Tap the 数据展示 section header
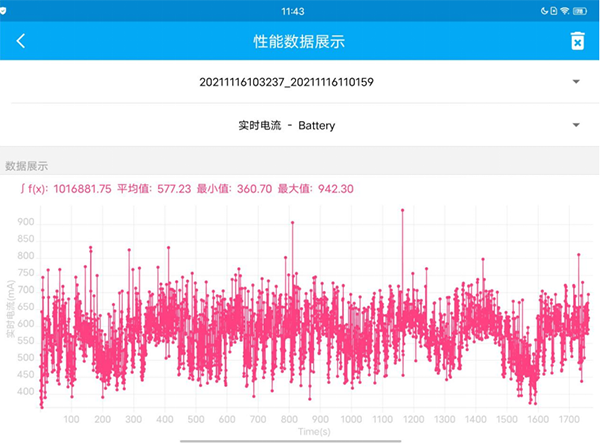This screenshot has height=443, width=600. [27, 165]
